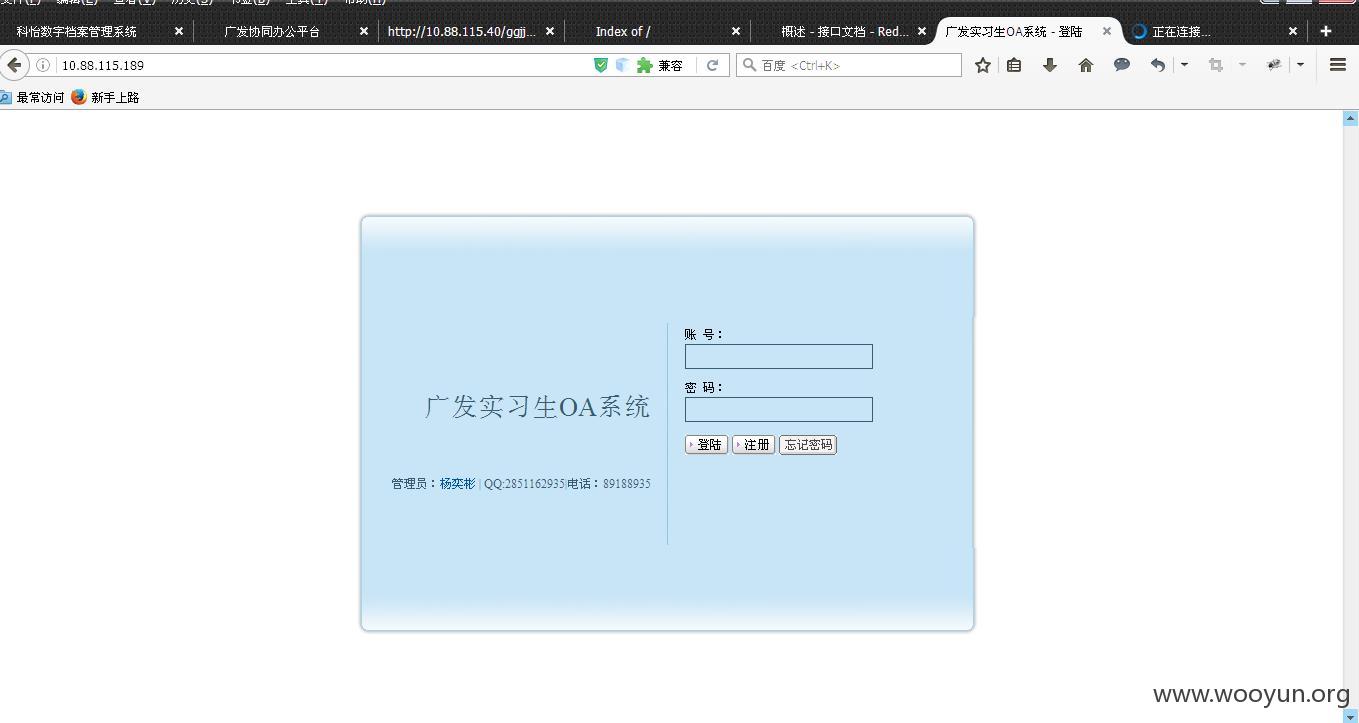This screenshot has width=1359, height=723.
Task: Switch to the 概述 - 接口文档 tab
Action: pos(845,31)
